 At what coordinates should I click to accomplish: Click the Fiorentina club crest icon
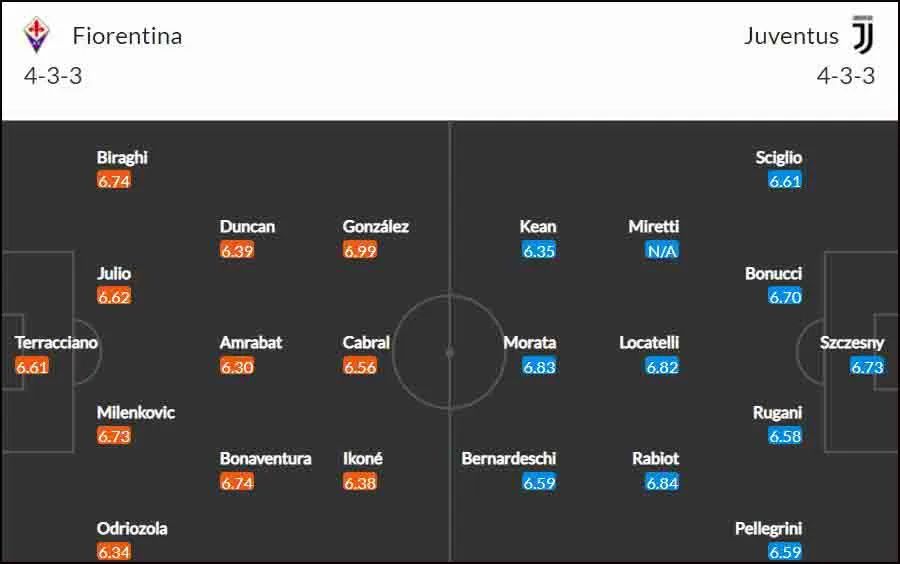coord(36,35)
